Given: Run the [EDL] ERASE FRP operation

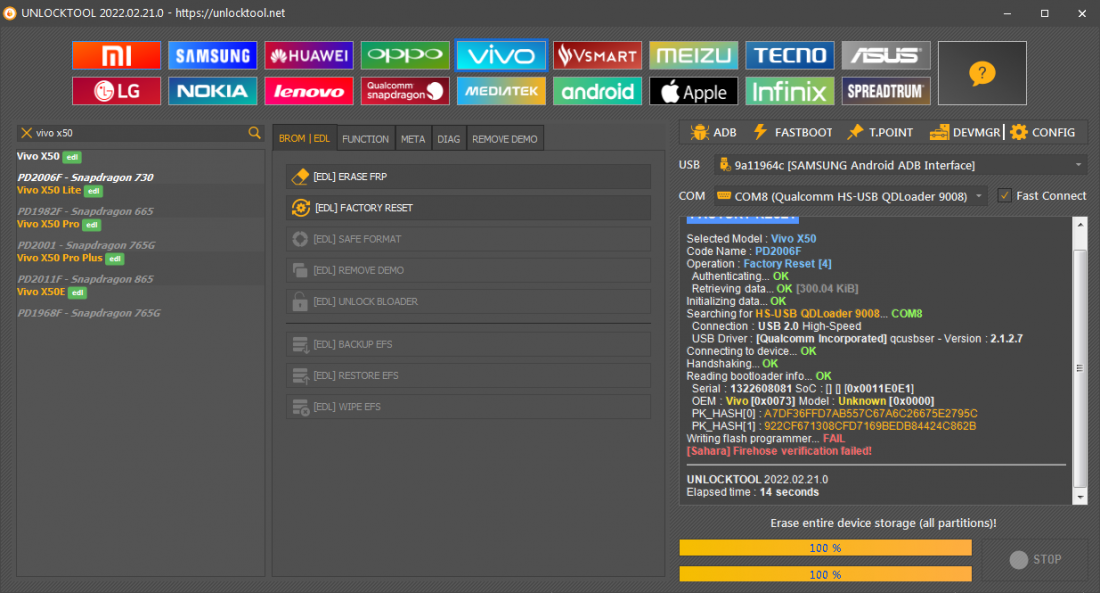Looking at the screenshot, I should tap(469, 177).
